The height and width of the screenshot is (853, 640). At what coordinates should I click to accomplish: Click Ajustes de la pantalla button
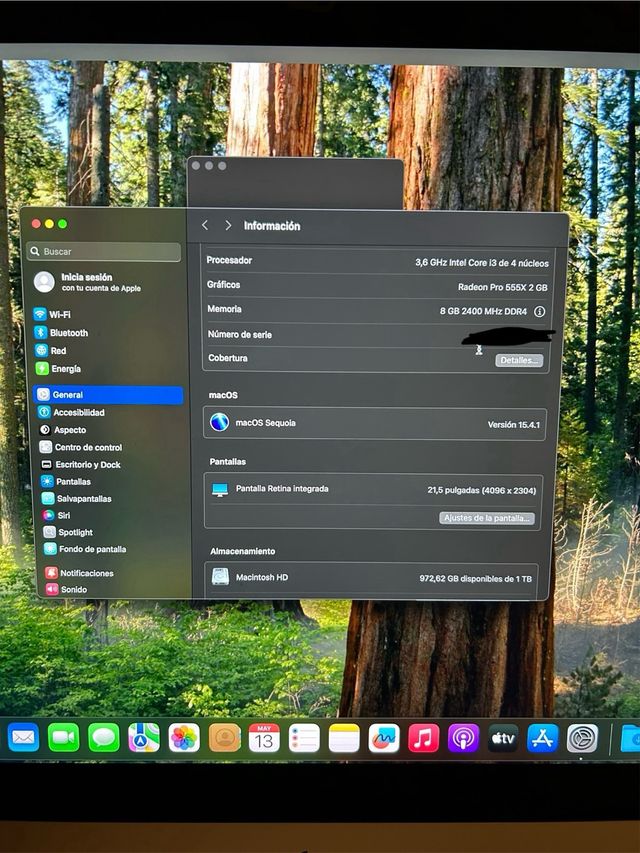point(487,518)
